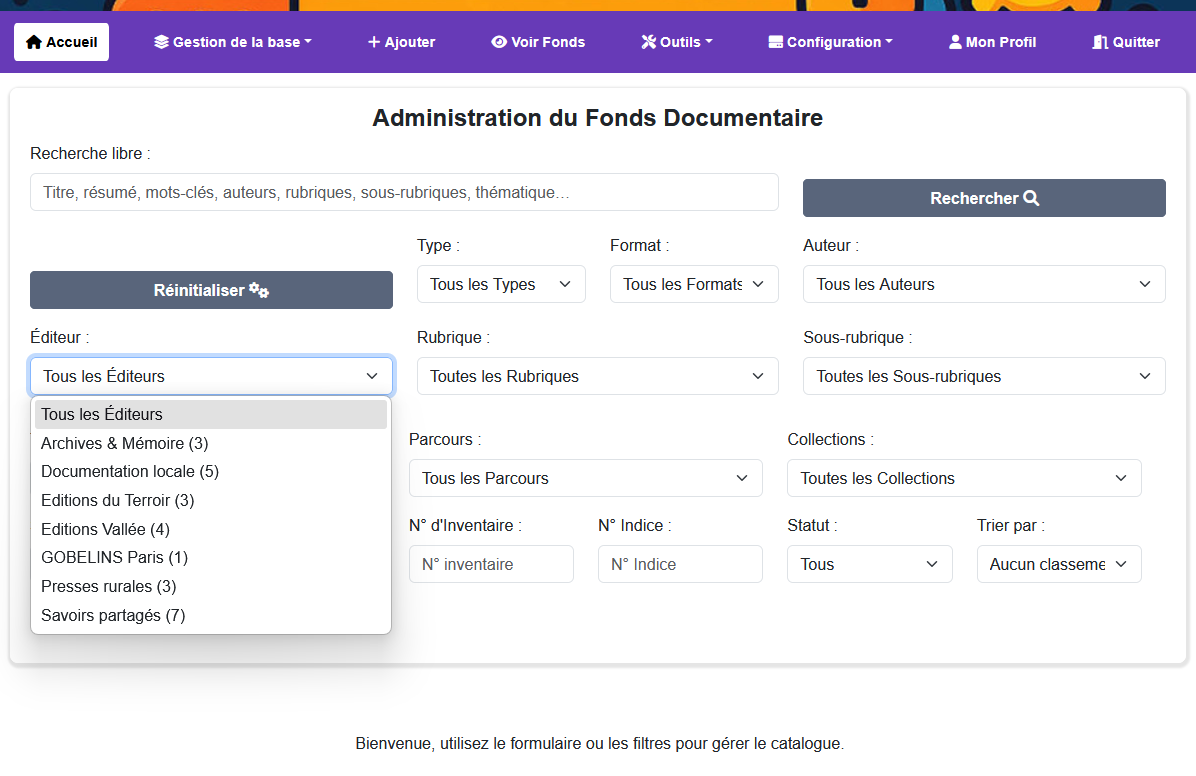Reset filters with Réinitialiser button

point(211,290)
